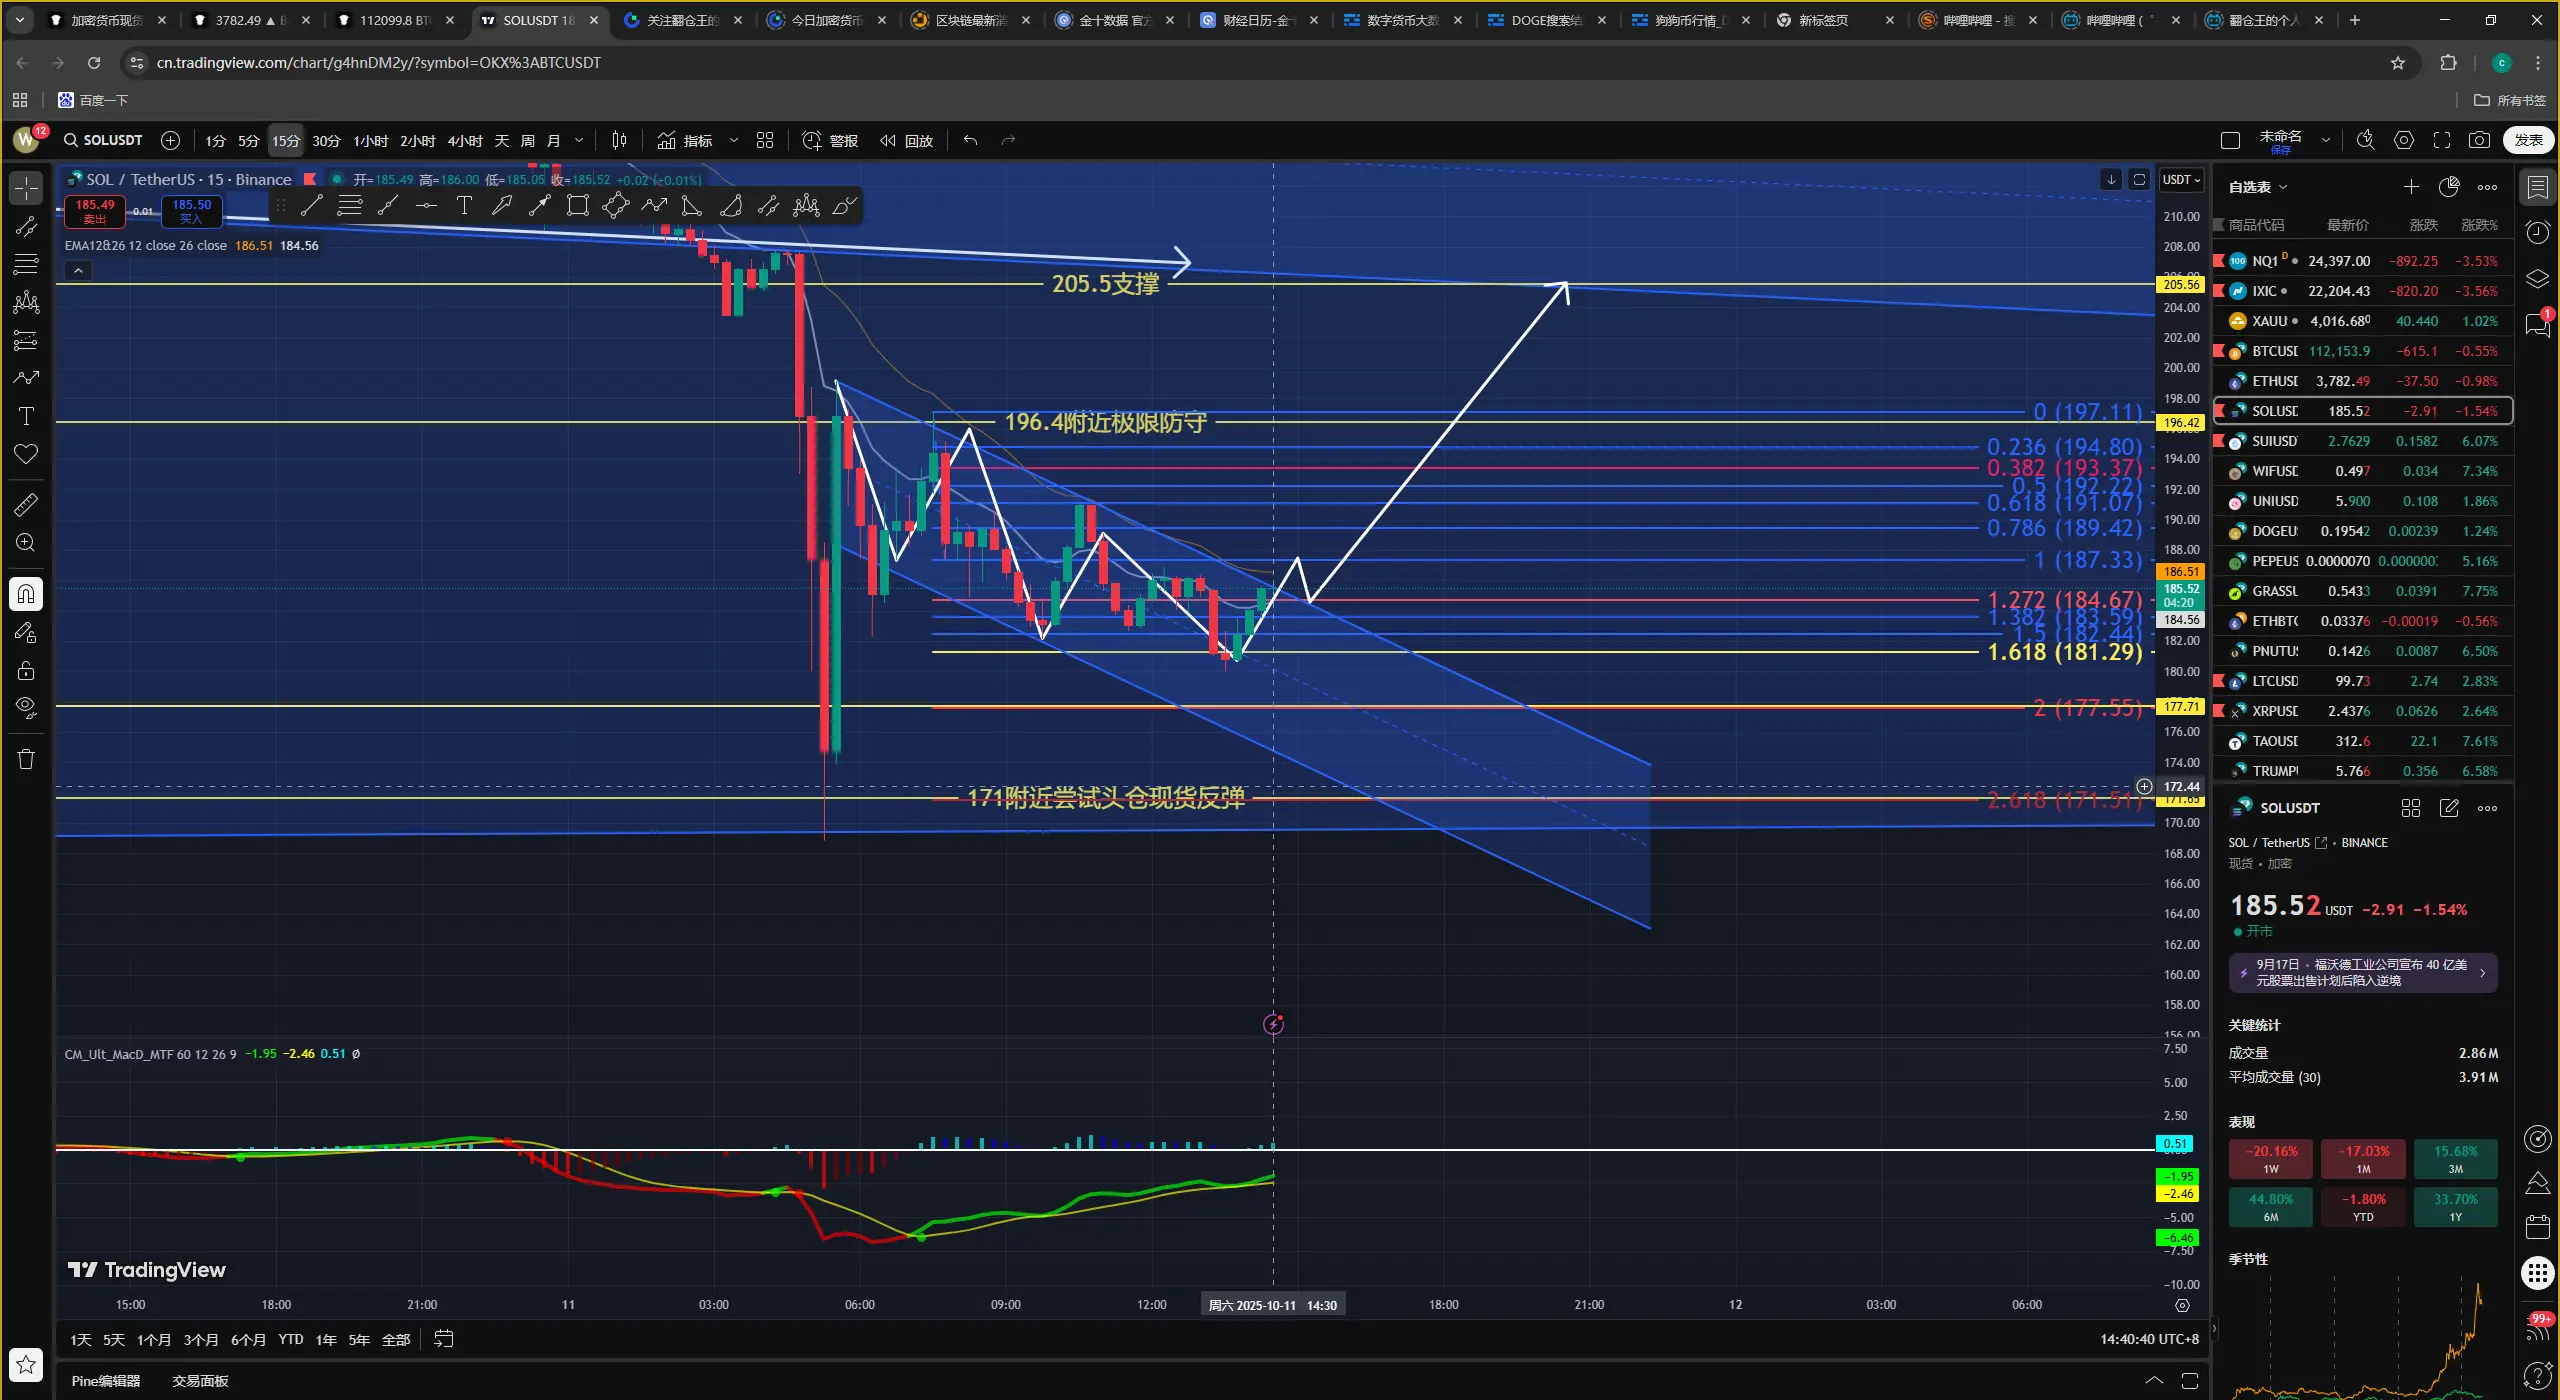Image resolution: width=2560 pixels, height=1400 pixels.
Task: Open the USDT currency dropdown
Action: 2181,180
